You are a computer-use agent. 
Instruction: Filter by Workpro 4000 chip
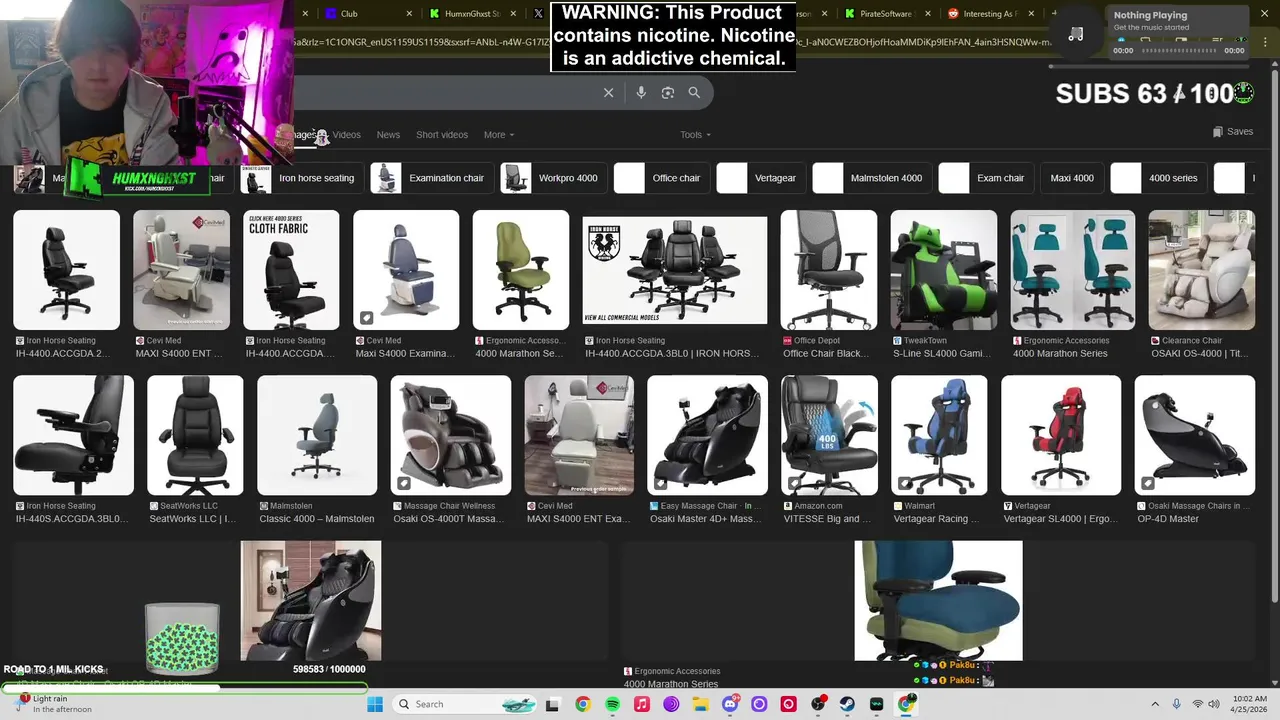tap(552, 178)
